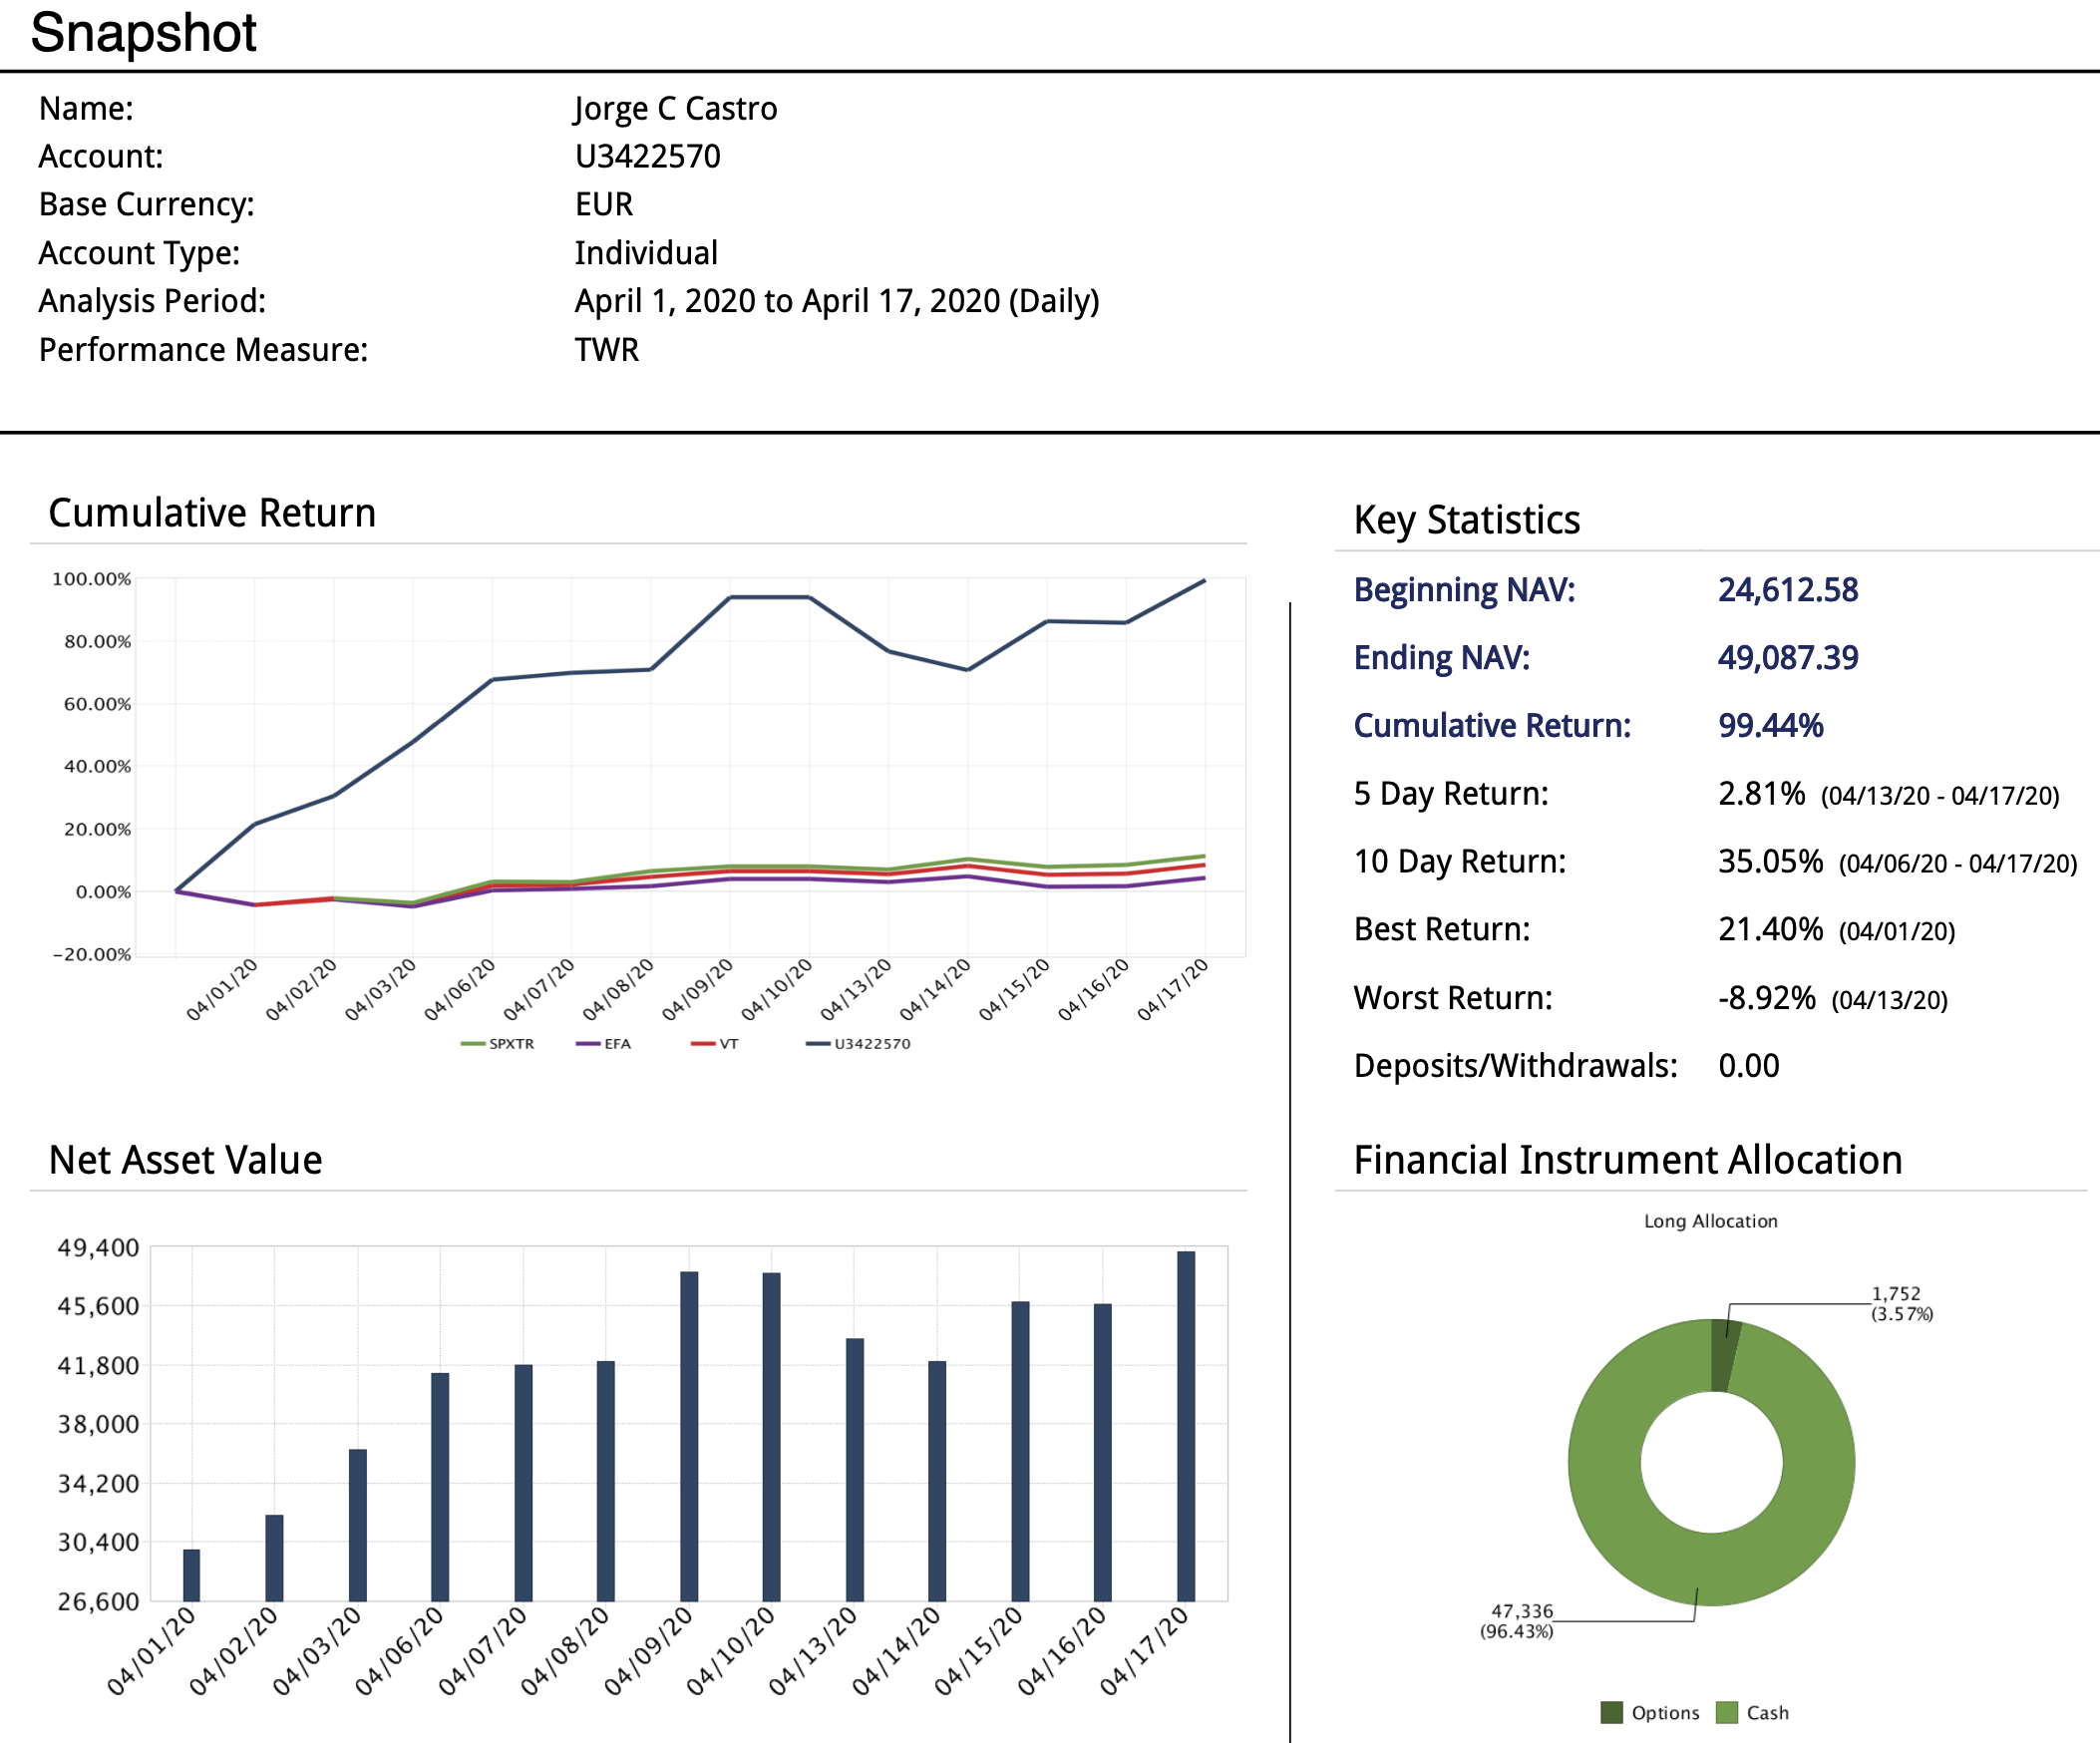The image size is (2100, 1743).
Task: Click the Options slice of the donut chart
Action: tap(1725, 1355)
